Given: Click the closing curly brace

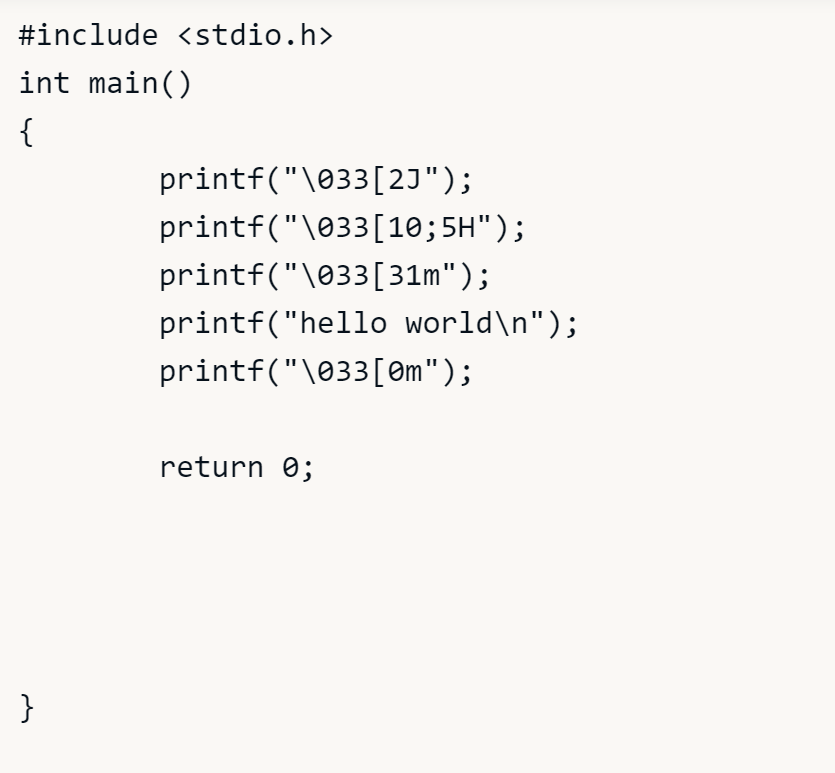Looking at the screenshot, I should point(27,708).
